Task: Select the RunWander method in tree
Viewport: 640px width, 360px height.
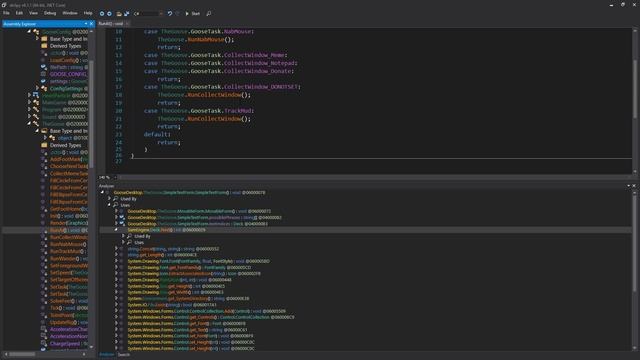Action: 68,258
